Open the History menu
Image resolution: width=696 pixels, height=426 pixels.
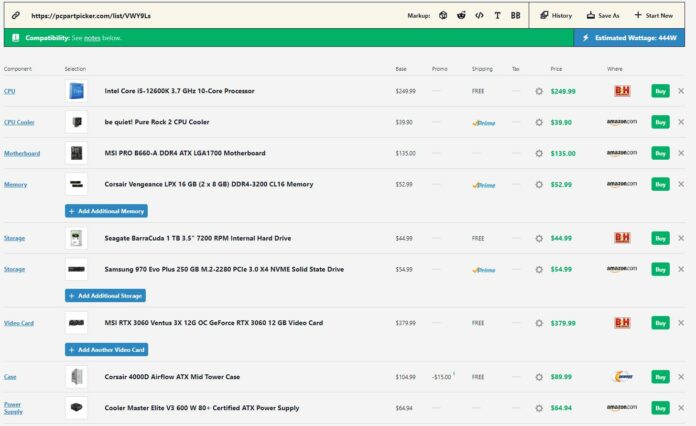(x=556, y=16)
